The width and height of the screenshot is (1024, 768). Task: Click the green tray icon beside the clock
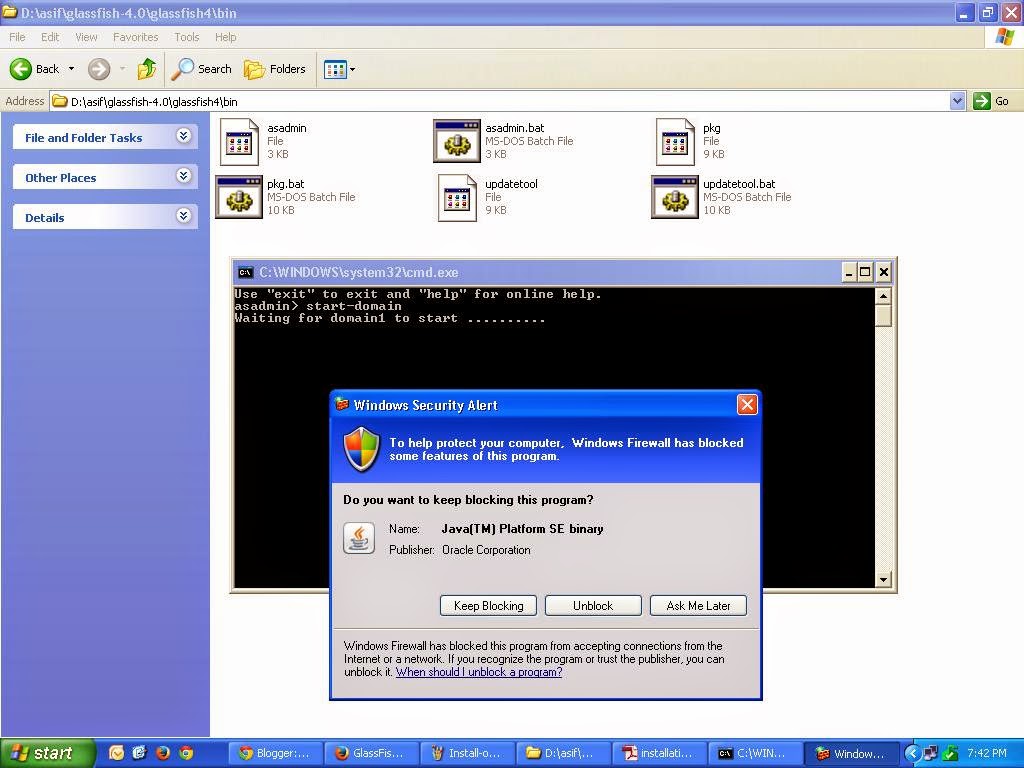(950, 754)
